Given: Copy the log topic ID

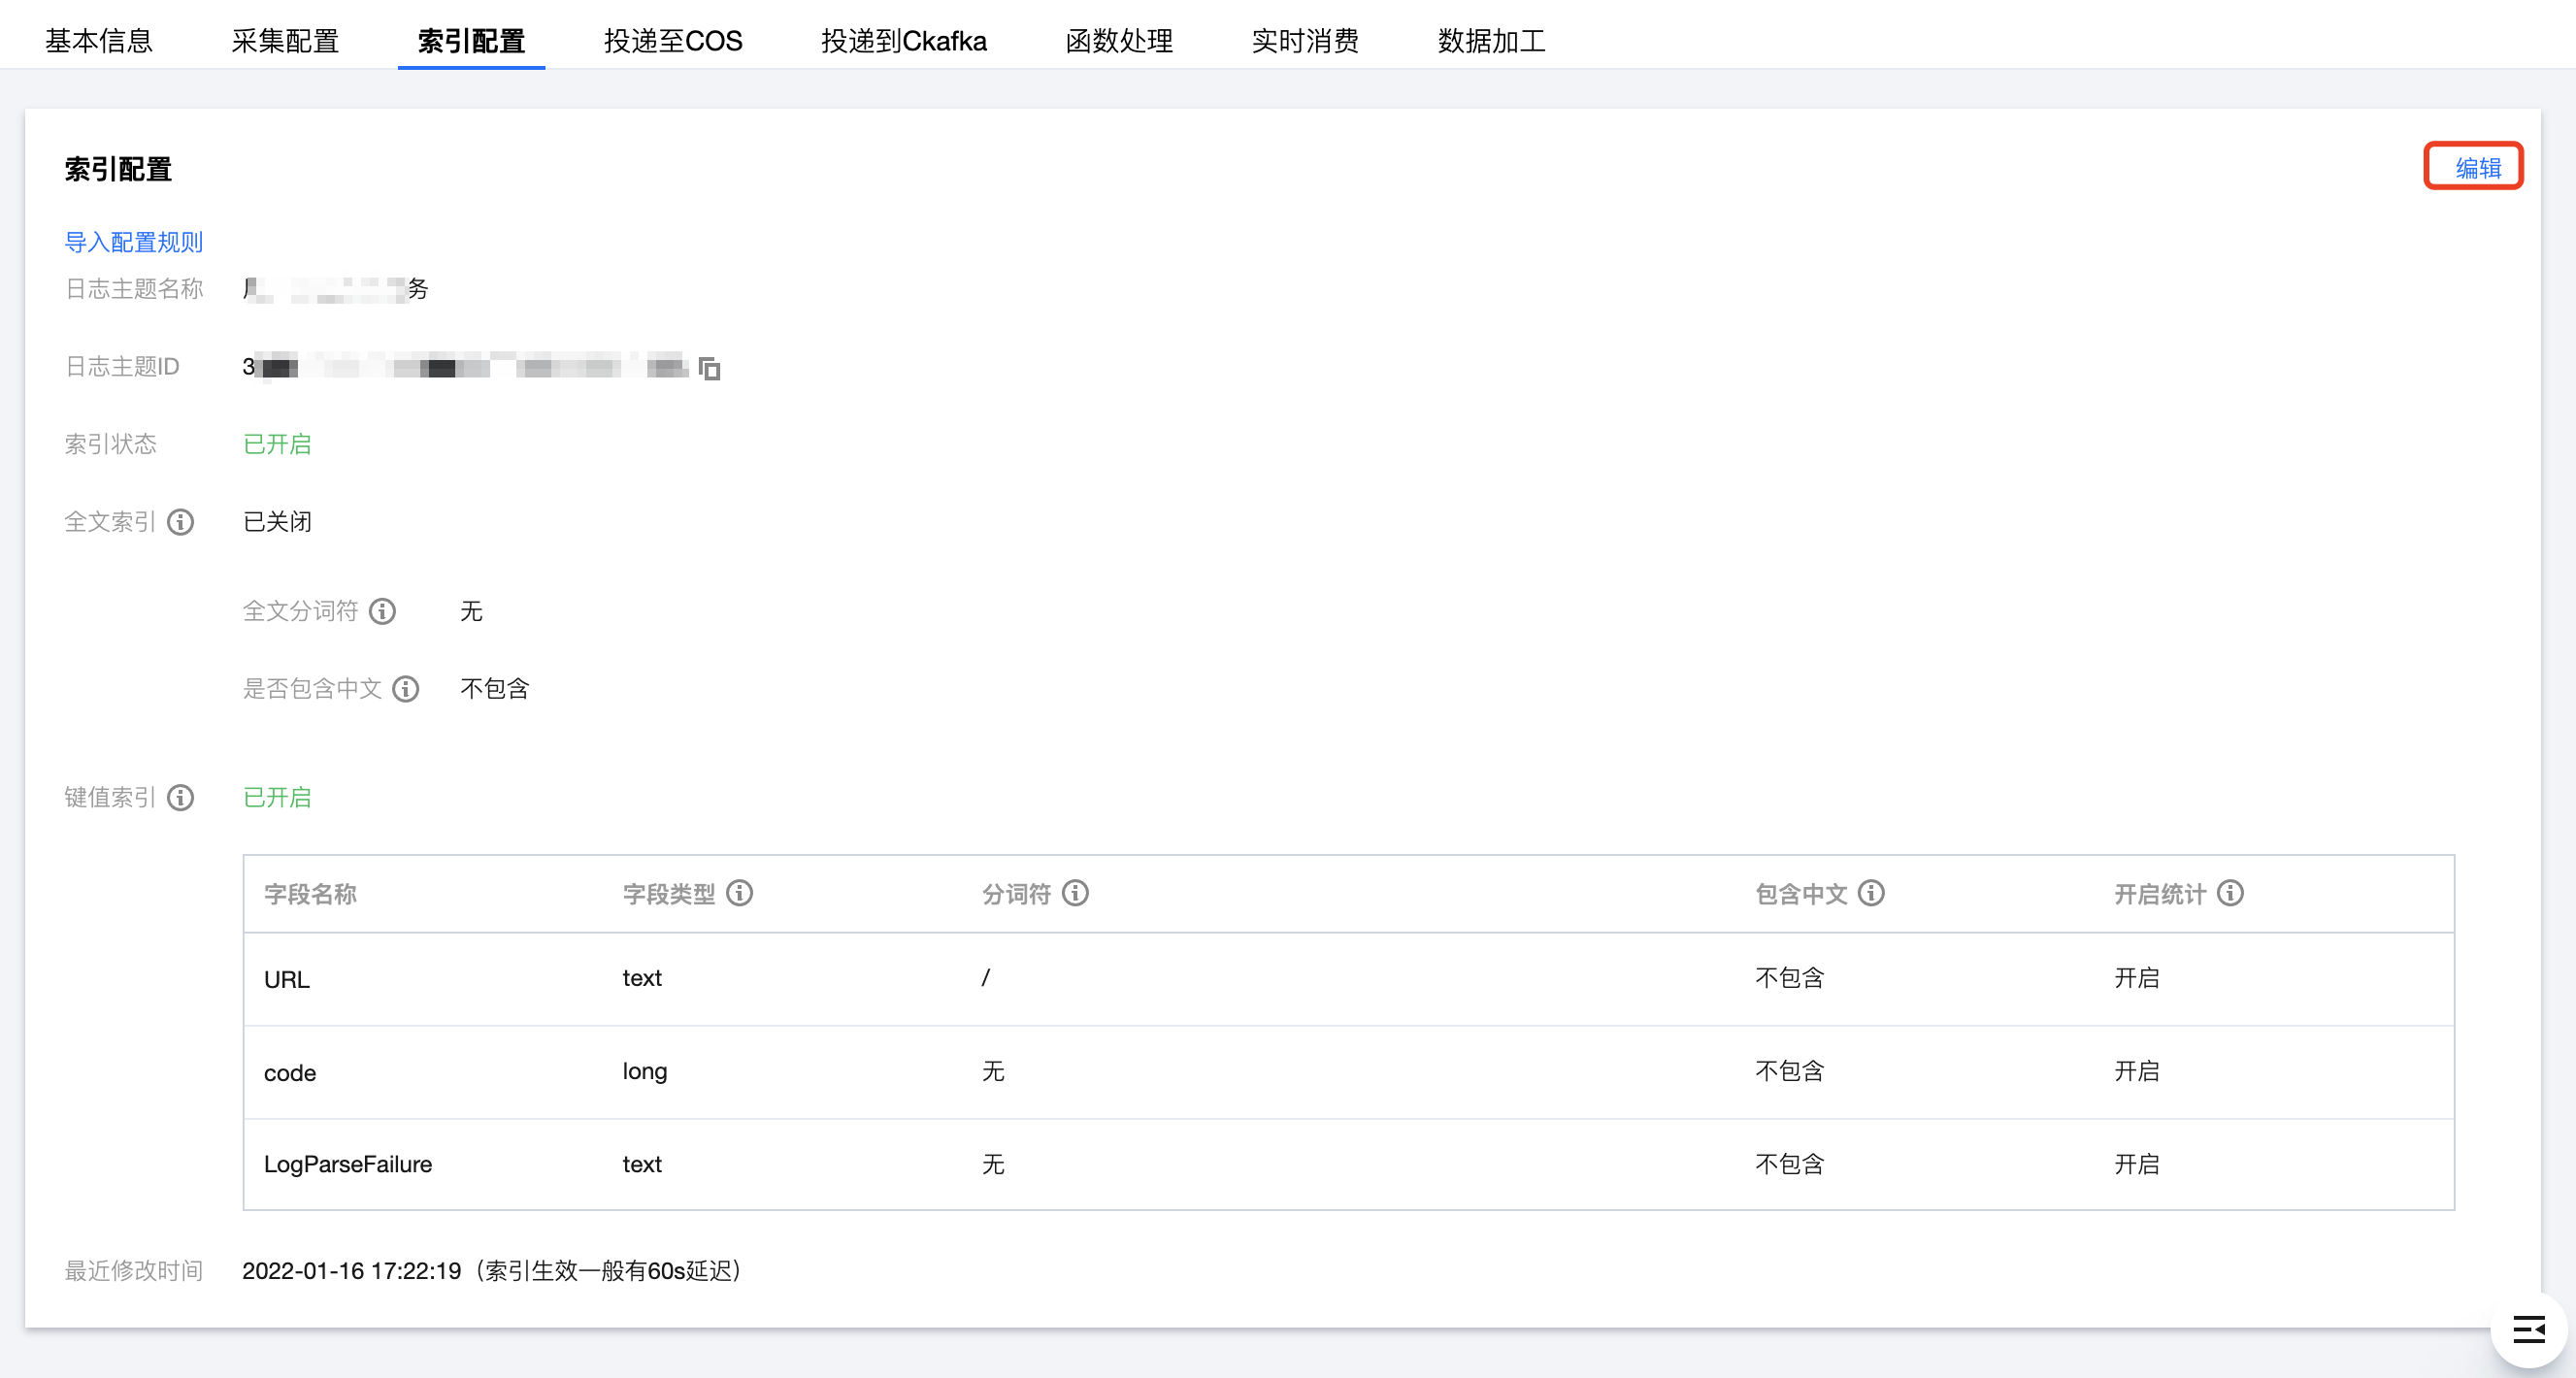Looking at the screenshot, I should [x=709, y=368].
